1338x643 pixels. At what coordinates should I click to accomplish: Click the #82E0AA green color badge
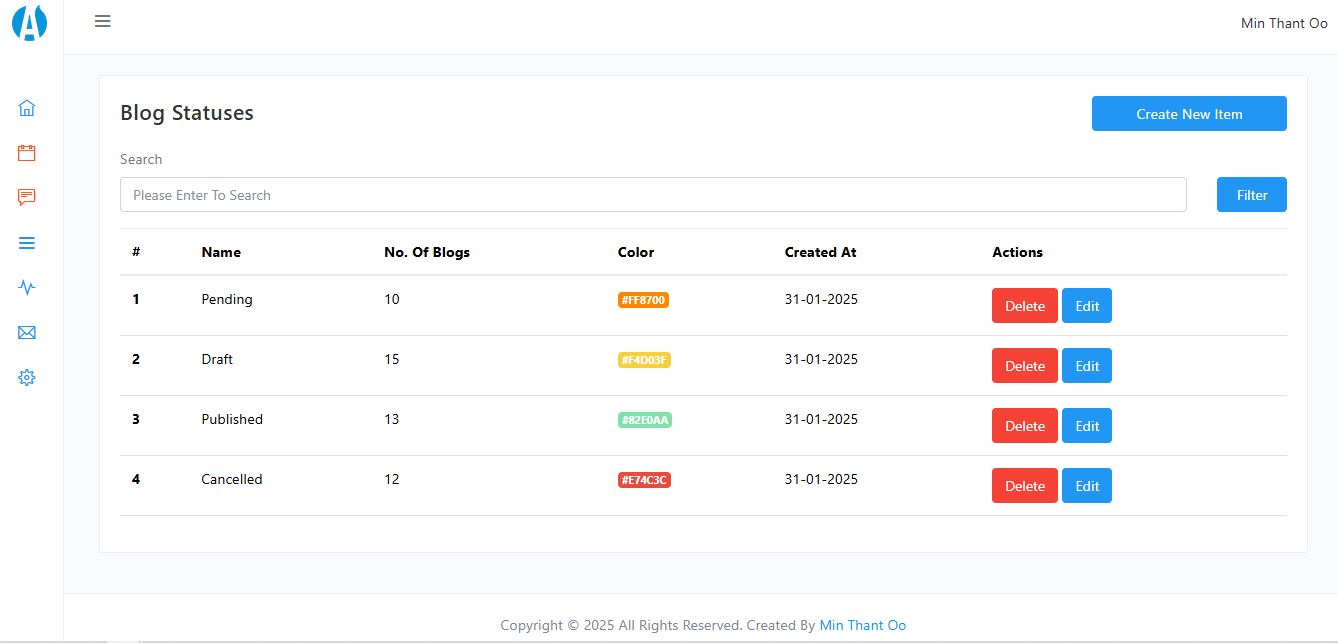(644, 420)
